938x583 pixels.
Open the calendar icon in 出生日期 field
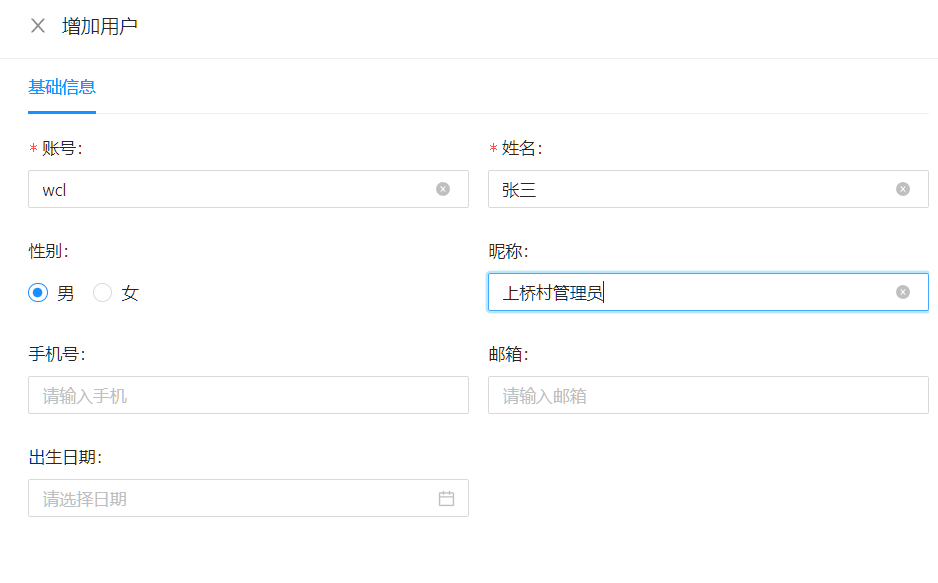[x=446, y=498]
